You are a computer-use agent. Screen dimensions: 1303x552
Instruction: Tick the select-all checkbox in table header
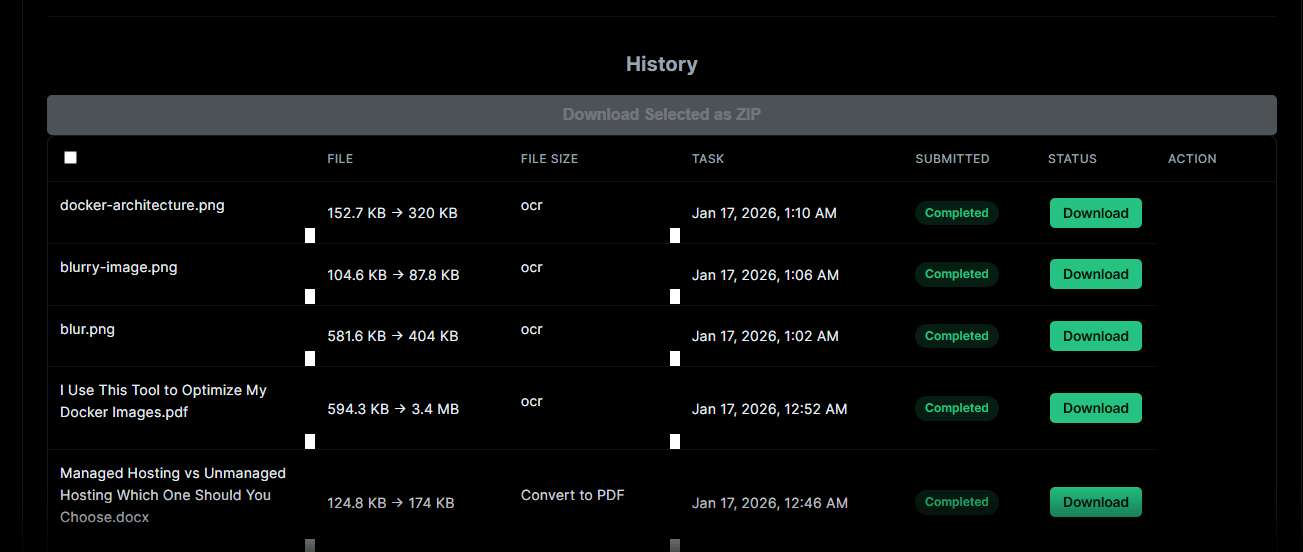pyautogui.click(x=70, y=158)
